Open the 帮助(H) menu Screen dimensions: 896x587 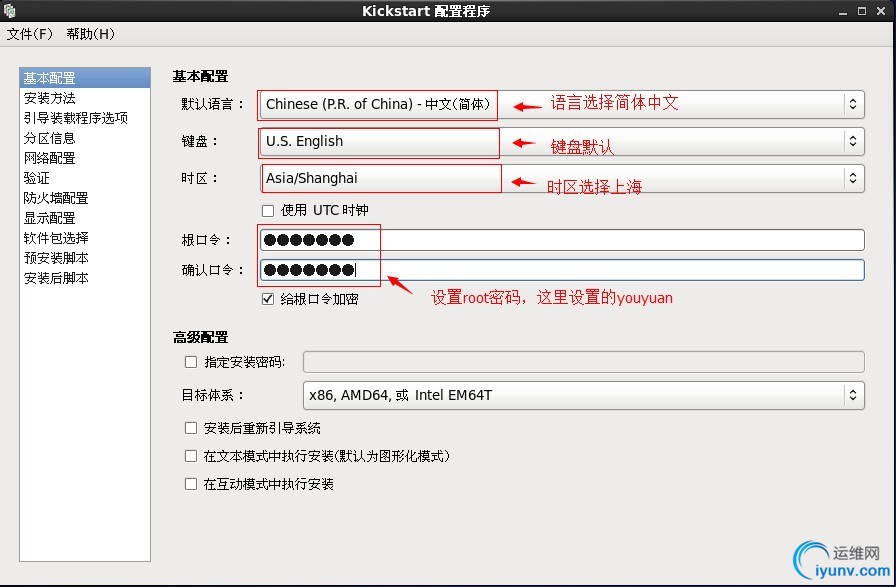[x=90, y=34]
